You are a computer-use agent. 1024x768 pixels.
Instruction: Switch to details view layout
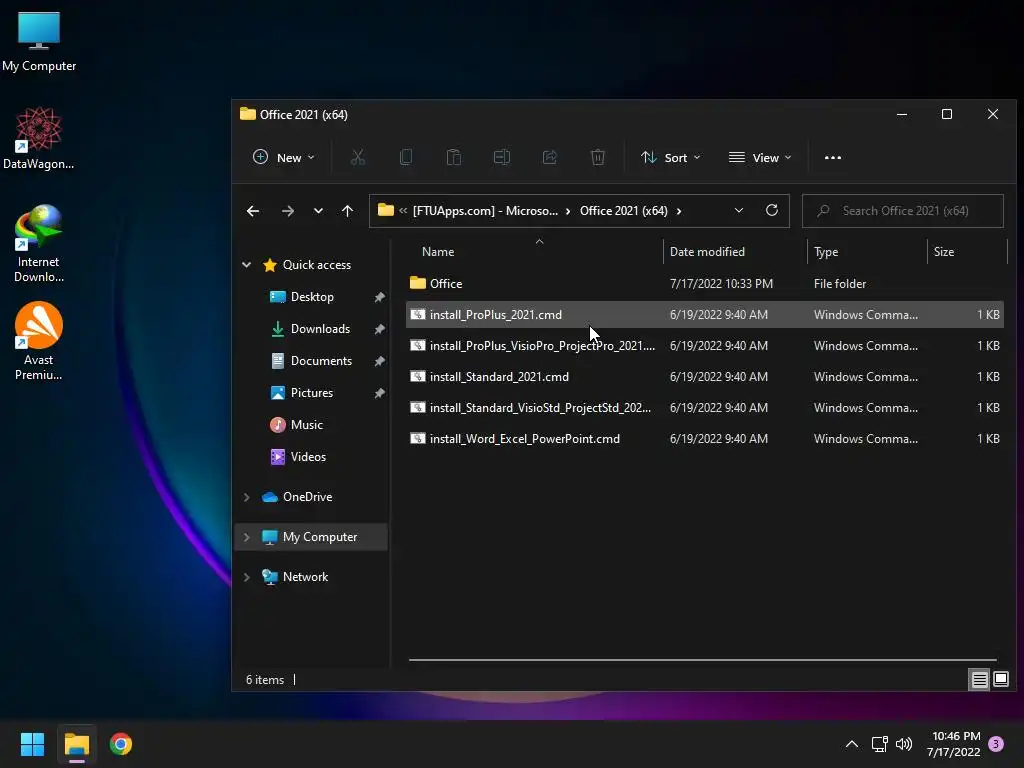coord(980,680)
